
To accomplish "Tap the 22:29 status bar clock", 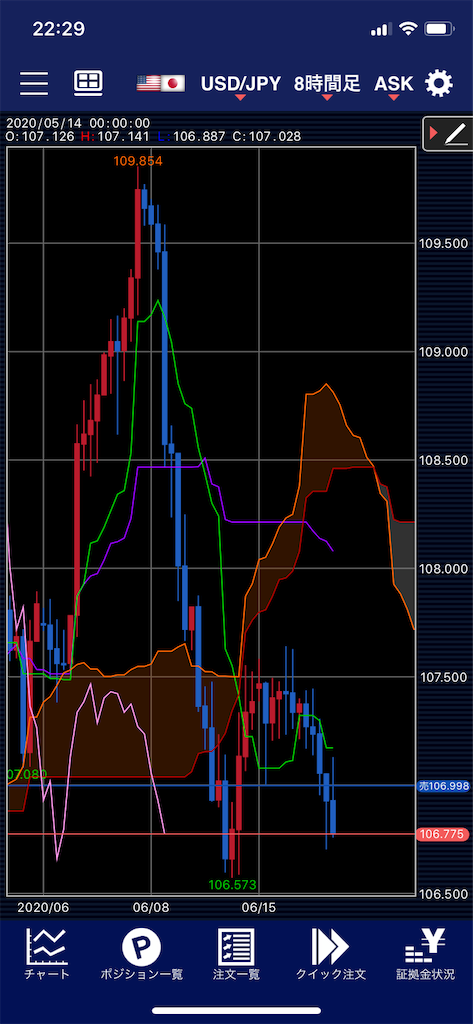I will coord(58,29).
